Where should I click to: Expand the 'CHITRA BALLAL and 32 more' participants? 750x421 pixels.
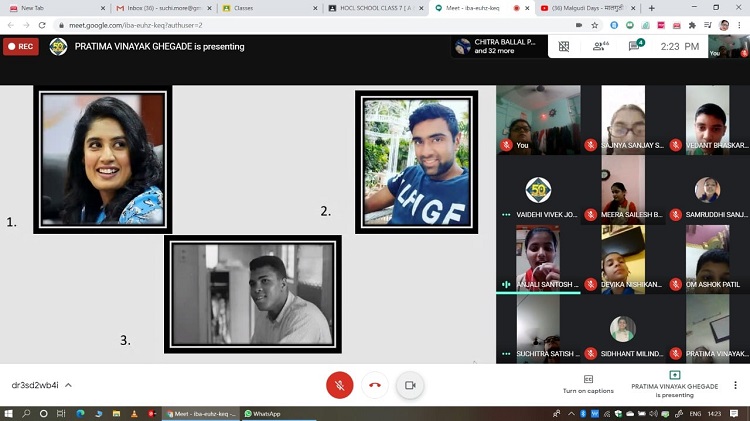[497, 46]
